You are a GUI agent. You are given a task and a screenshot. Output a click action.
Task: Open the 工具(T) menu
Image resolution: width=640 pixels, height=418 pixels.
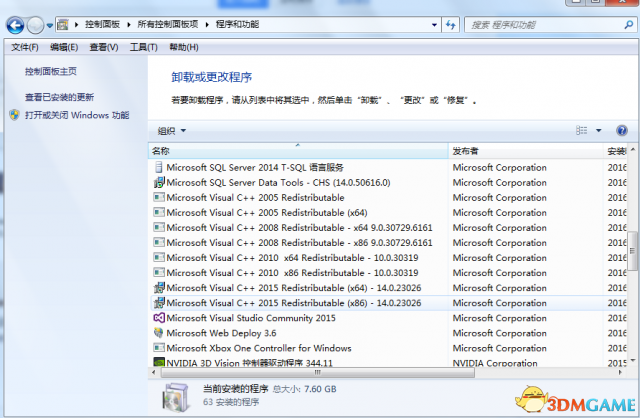click(x=143, y=47)
